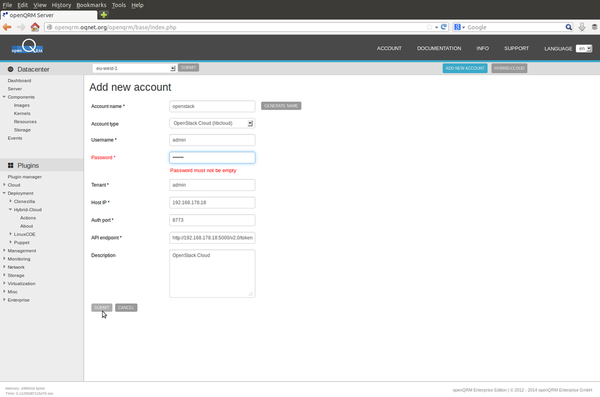Focus the Password field
Viewport: 600px width, 397px height.
212,157
